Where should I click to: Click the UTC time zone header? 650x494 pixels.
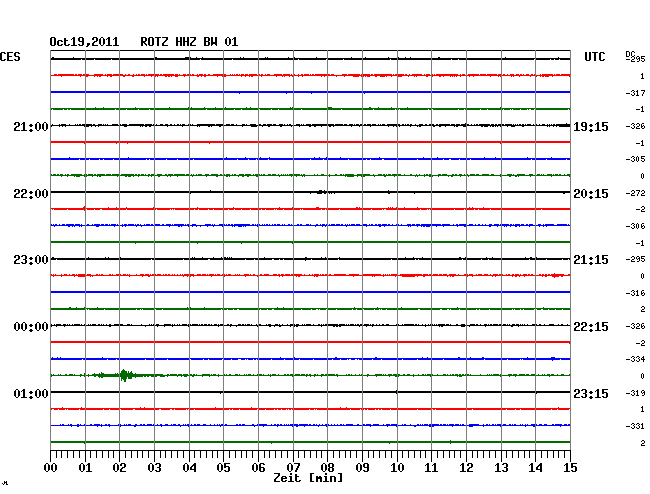[594, 57]
